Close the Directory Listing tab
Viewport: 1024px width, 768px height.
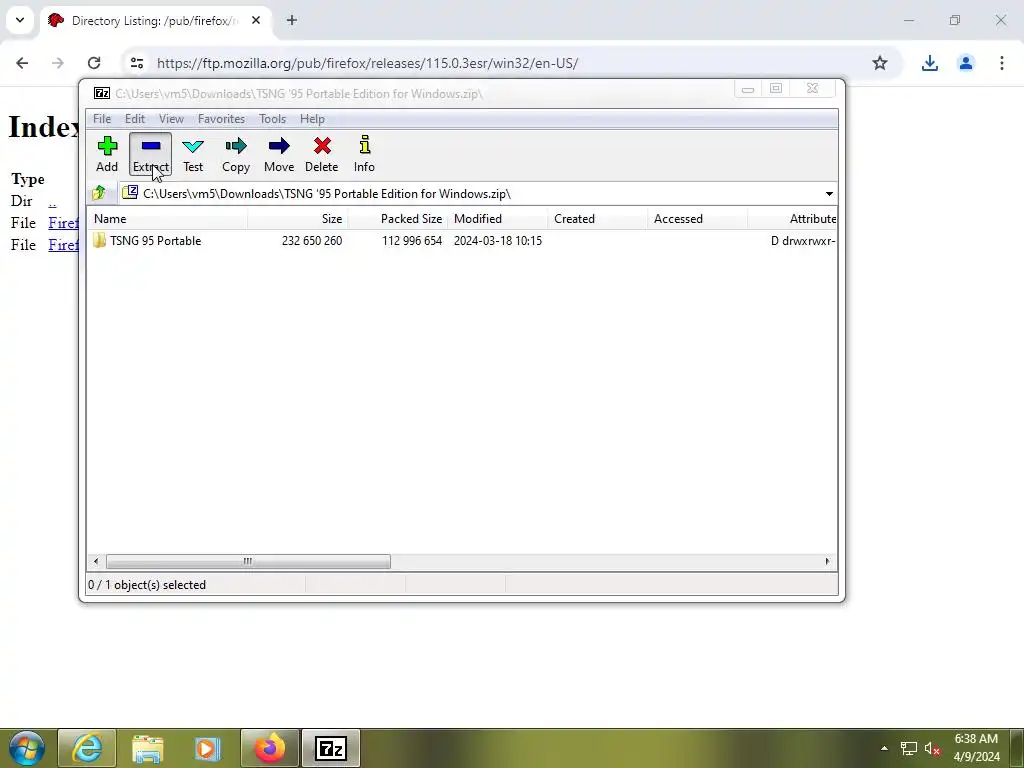(256, 20)
